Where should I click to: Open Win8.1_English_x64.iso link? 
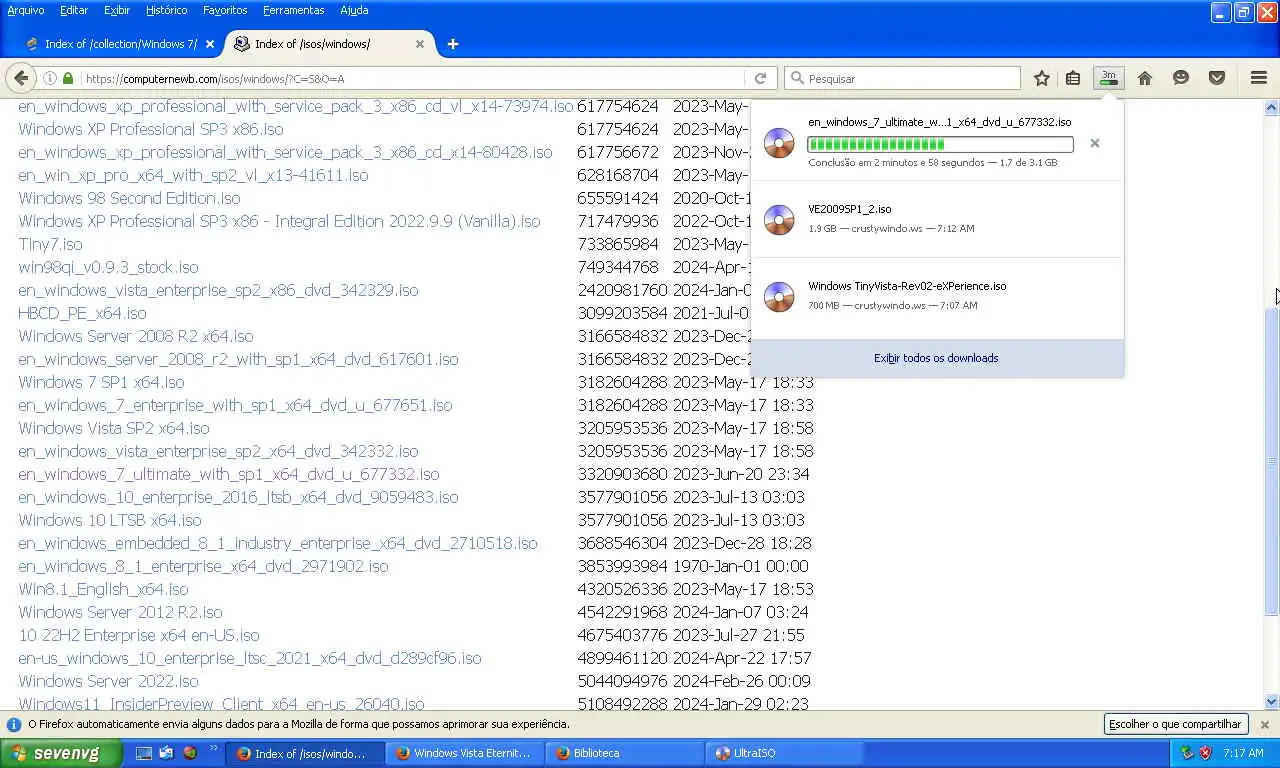click(x=103, y=589)
